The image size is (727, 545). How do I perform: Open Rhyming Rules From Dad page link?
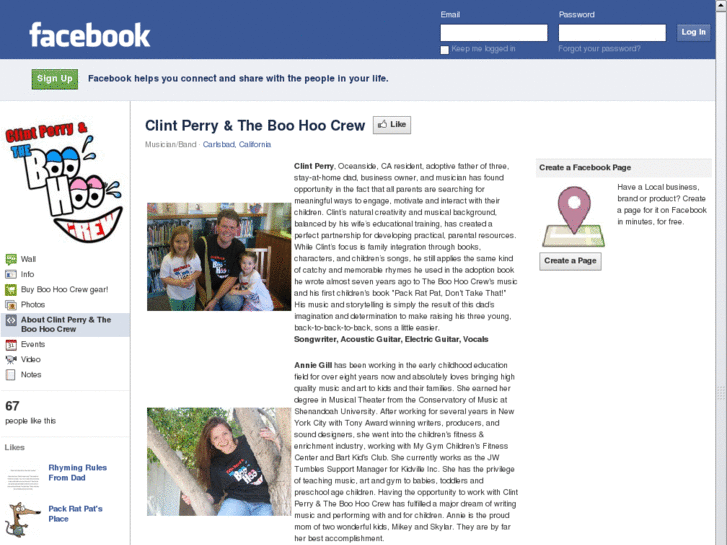click(77, 473)
